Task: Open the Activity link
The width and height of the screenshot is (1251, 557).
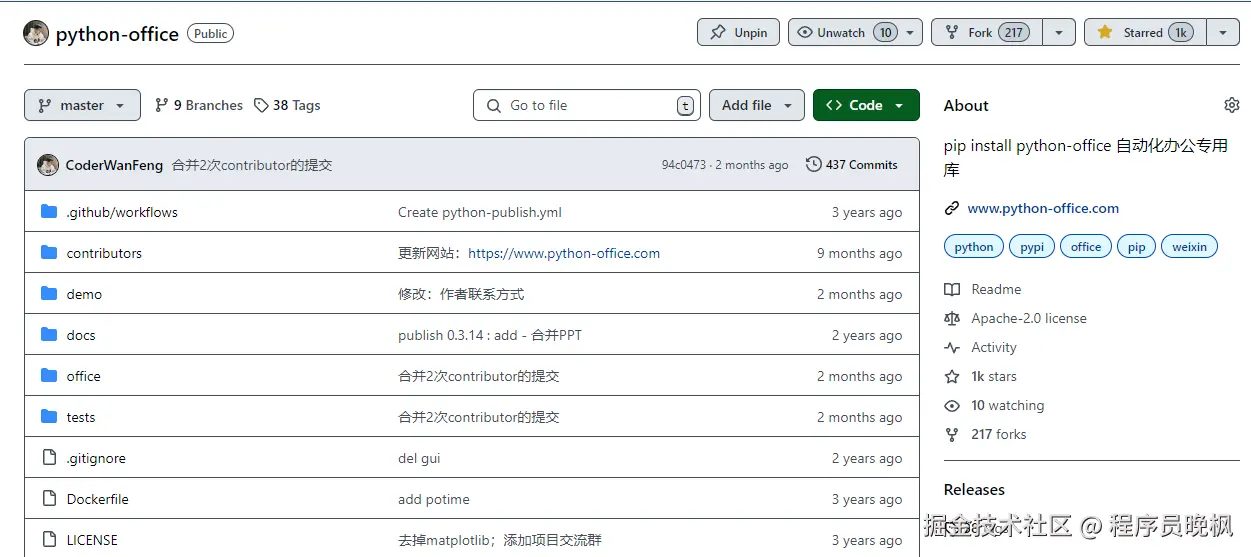Action: [981, 347]
